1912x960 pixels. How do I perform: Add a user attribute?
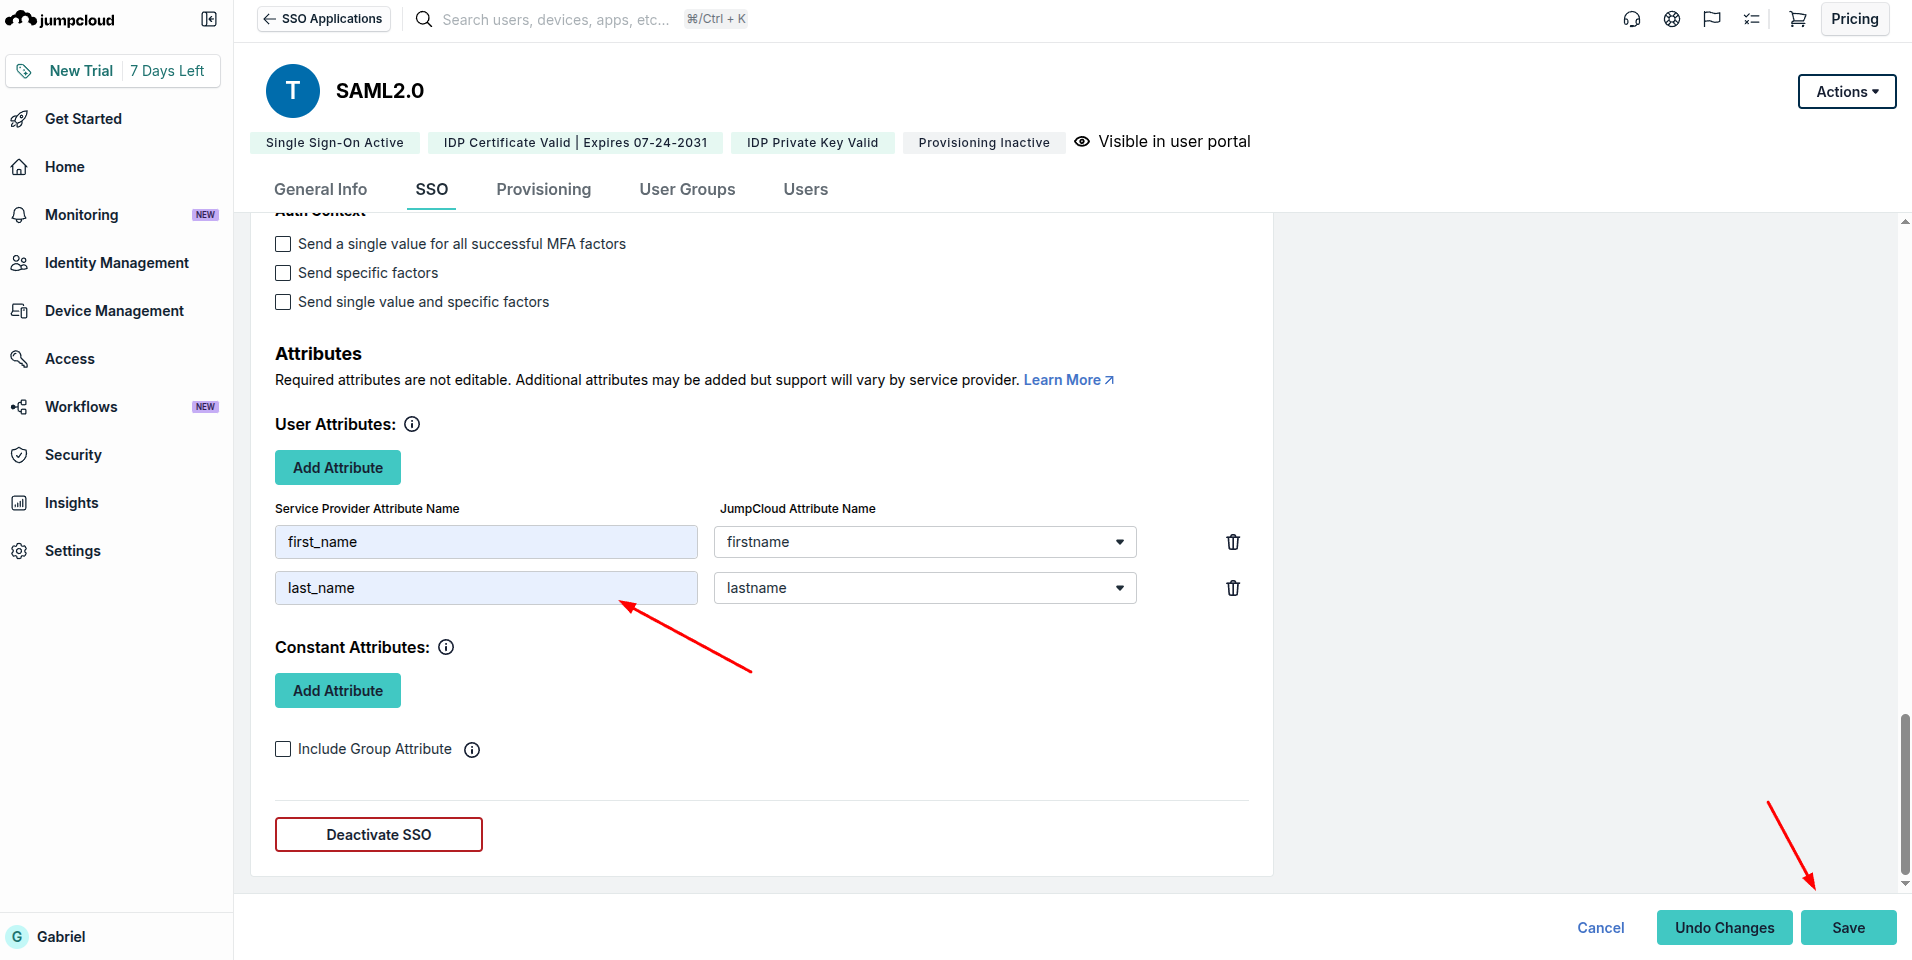coord(338,468)
